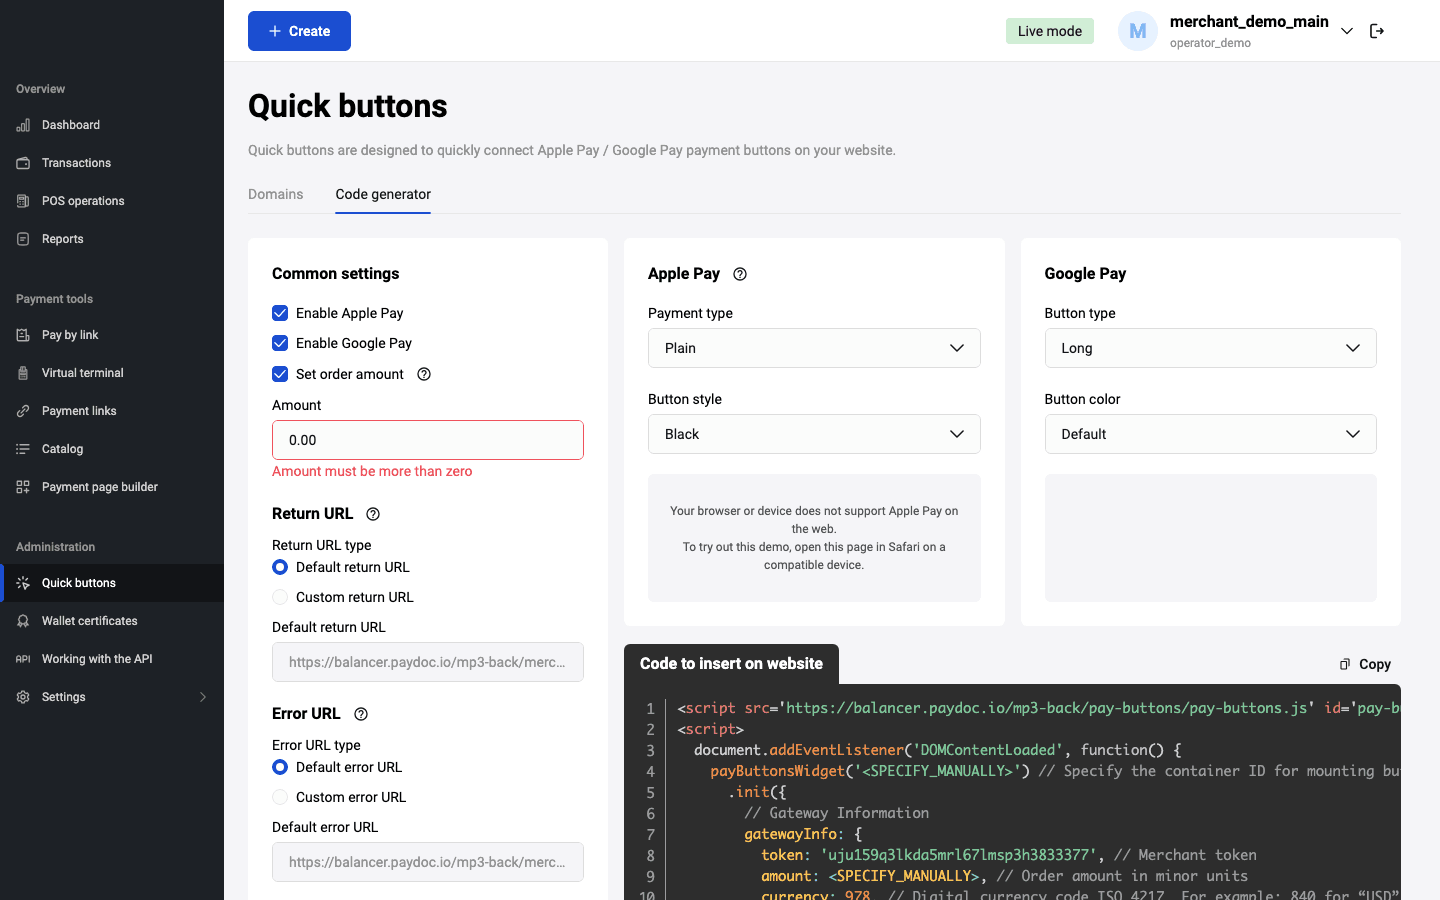
Task: Open POS operations in the sidebar
Action: [x=112, y=201]
